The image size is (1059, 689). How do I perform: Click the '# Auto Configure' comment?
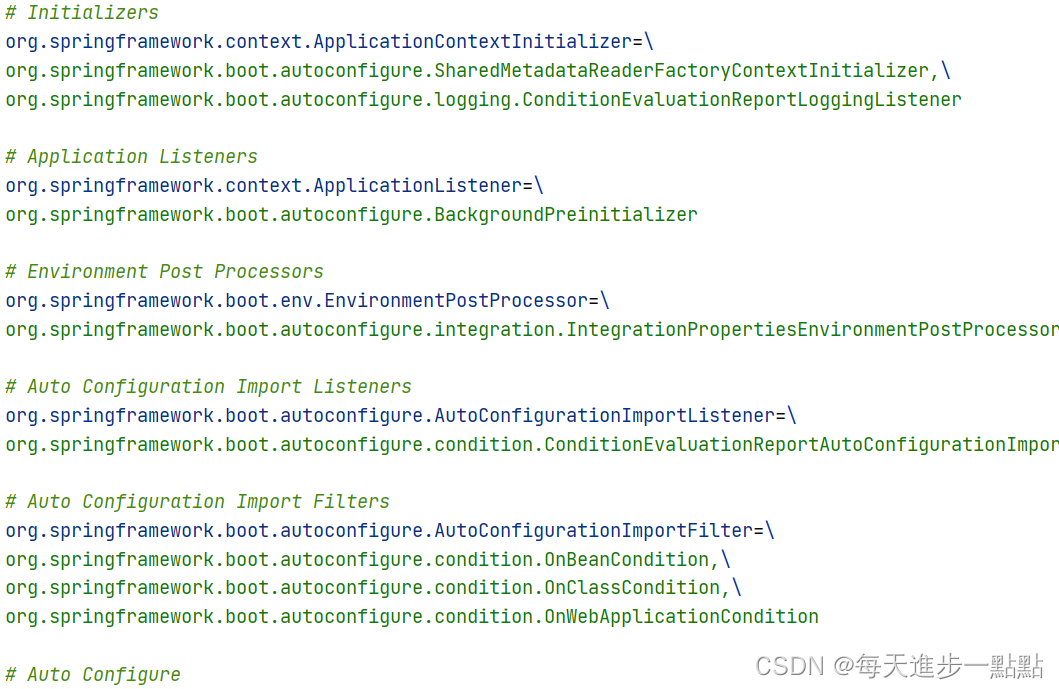click(93, 675)
